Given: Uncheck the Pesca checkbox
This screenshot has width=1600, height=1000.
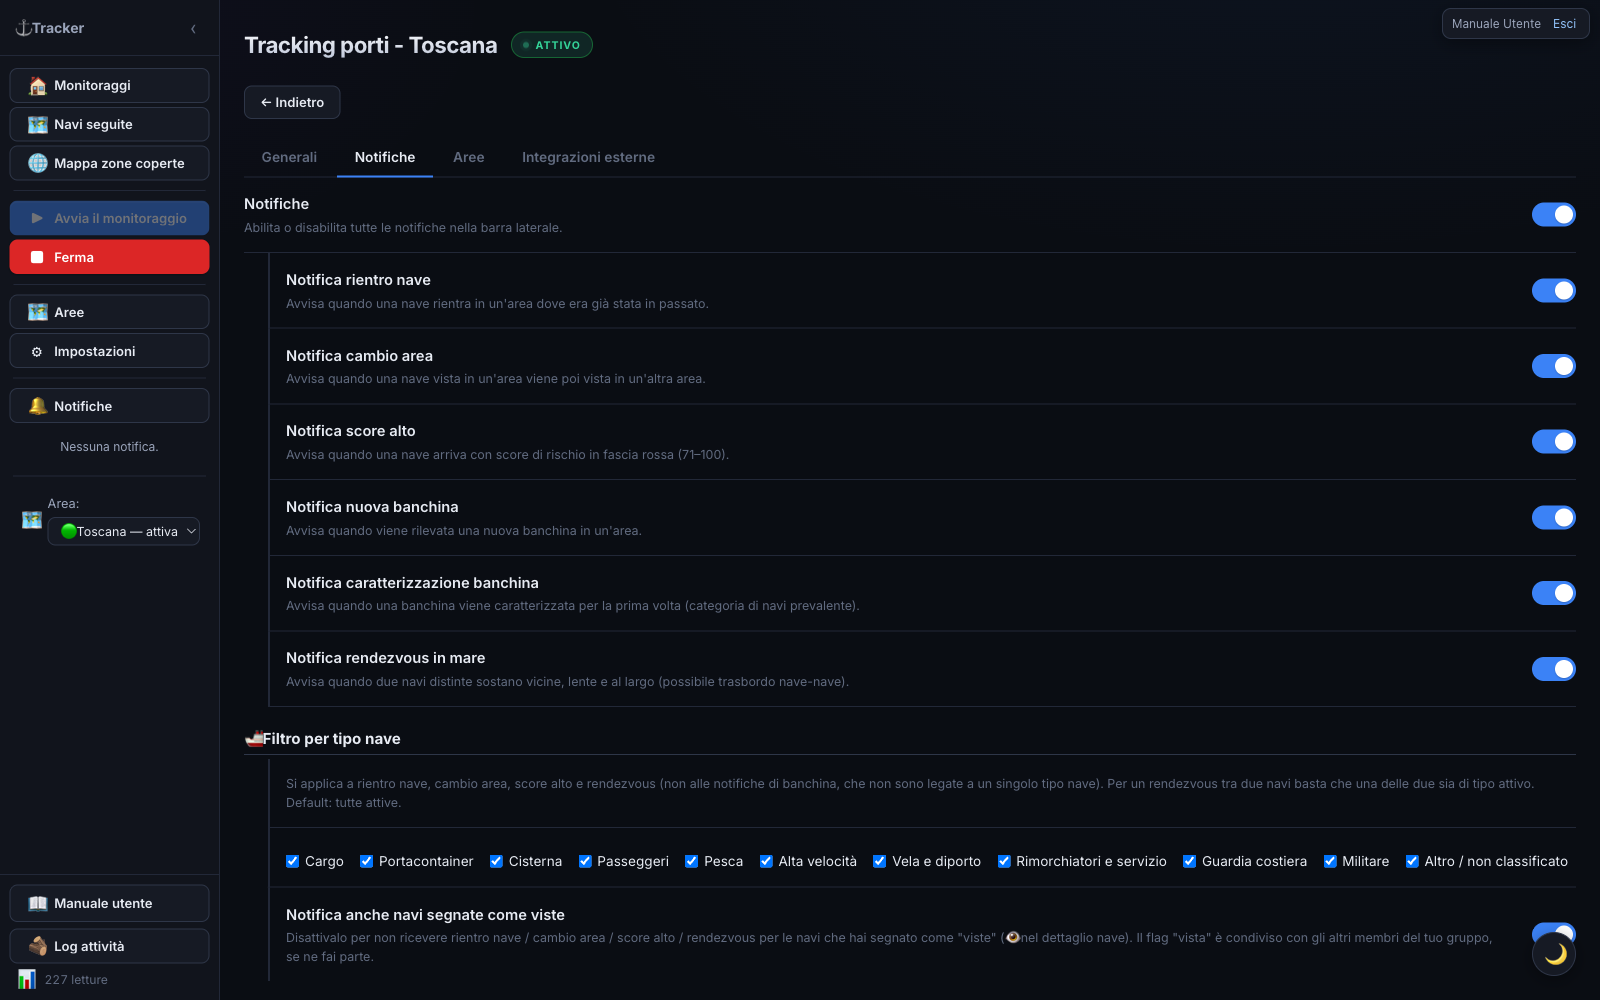Looking at the screenshot, I should 691,861.
